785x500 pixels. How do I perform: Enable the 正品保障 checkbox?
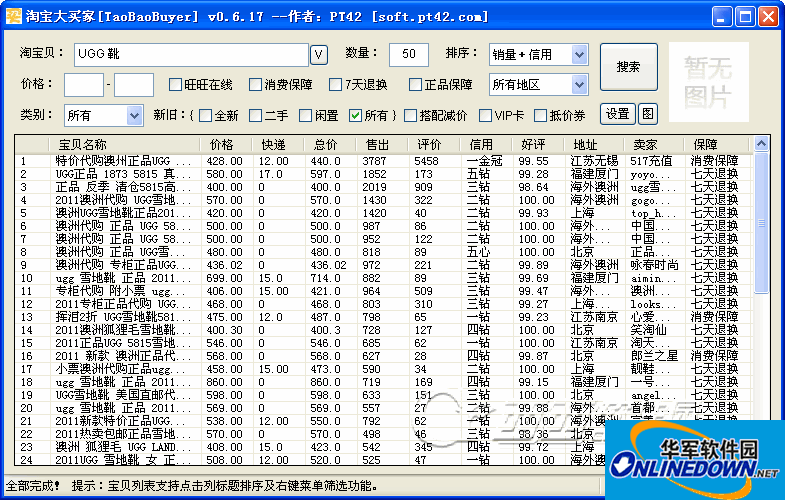click(415, 85)
